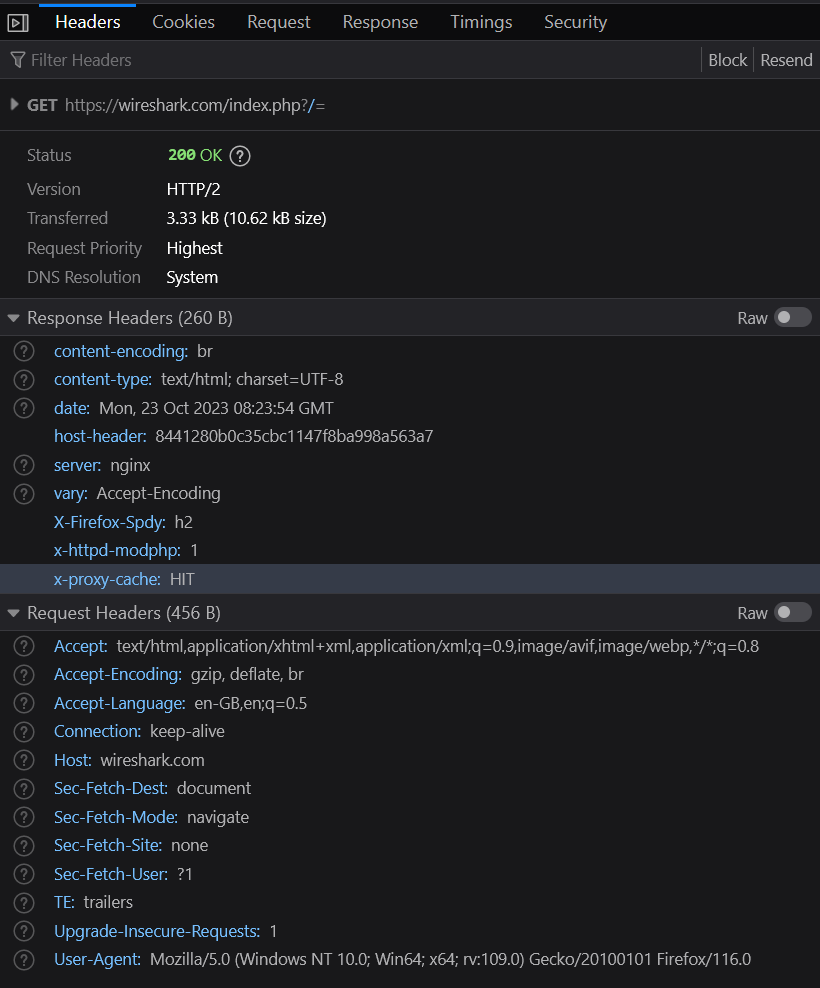Viewport: 820px width, 988px height.
Task: Open help for vary response header
Action: click(24, 494)
